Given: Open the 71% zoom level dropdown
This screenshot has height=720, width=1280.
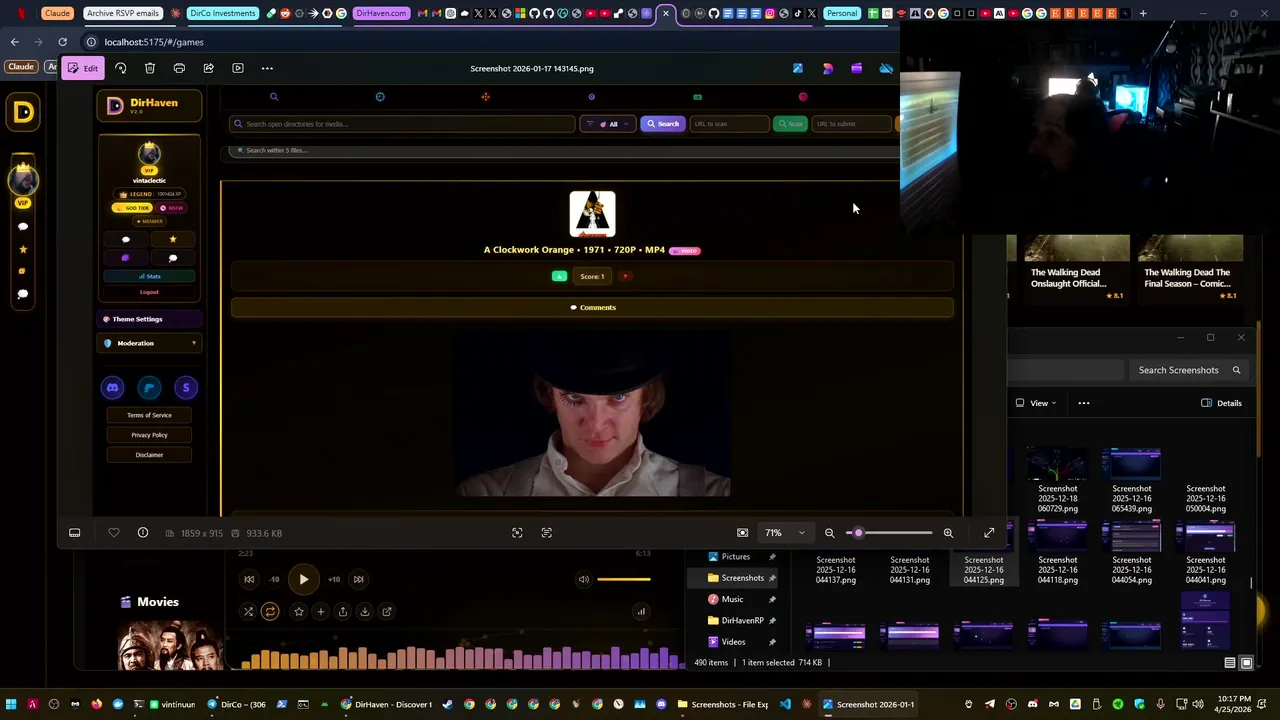Looking at the screenshot, I should click(785, 533).
